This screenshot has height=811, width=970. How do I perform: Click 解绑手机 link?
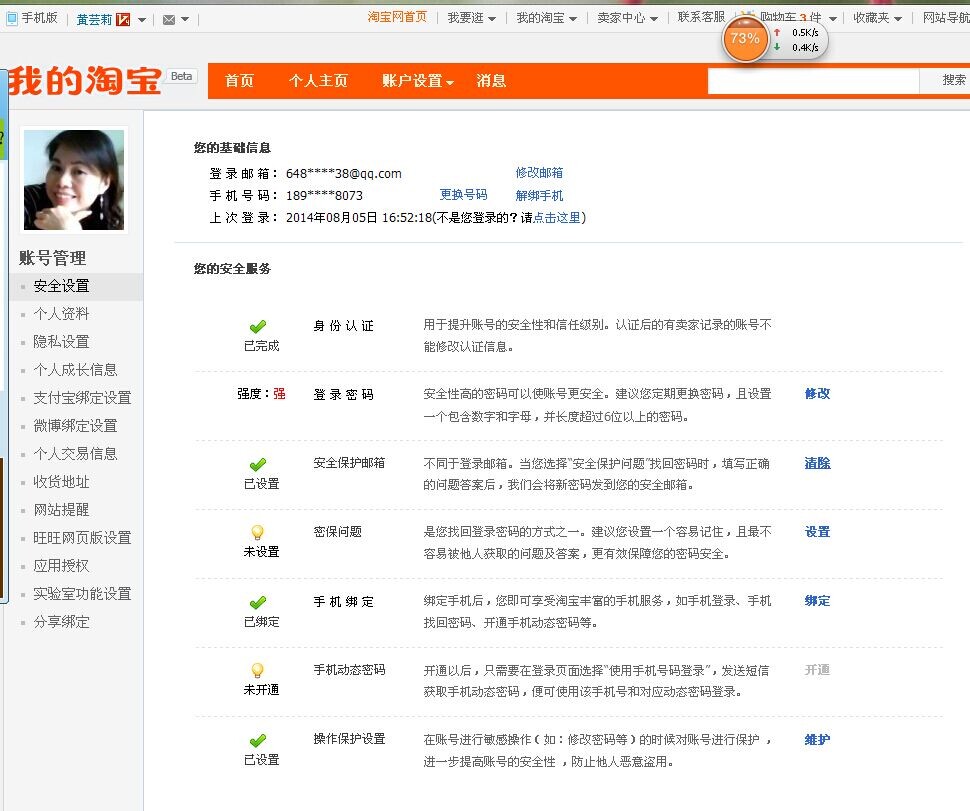[x=539, y=195]
